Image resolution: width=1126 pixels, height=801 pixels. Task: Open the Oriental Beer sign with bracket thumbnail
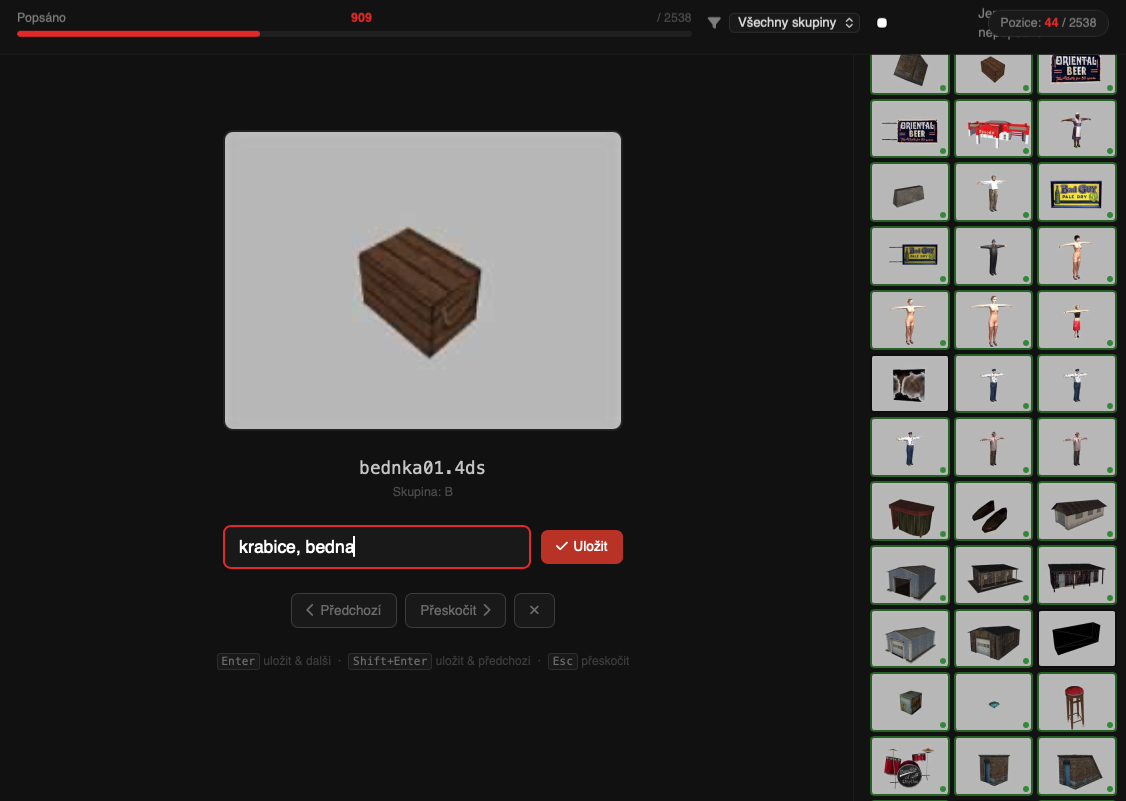point(910,129)
